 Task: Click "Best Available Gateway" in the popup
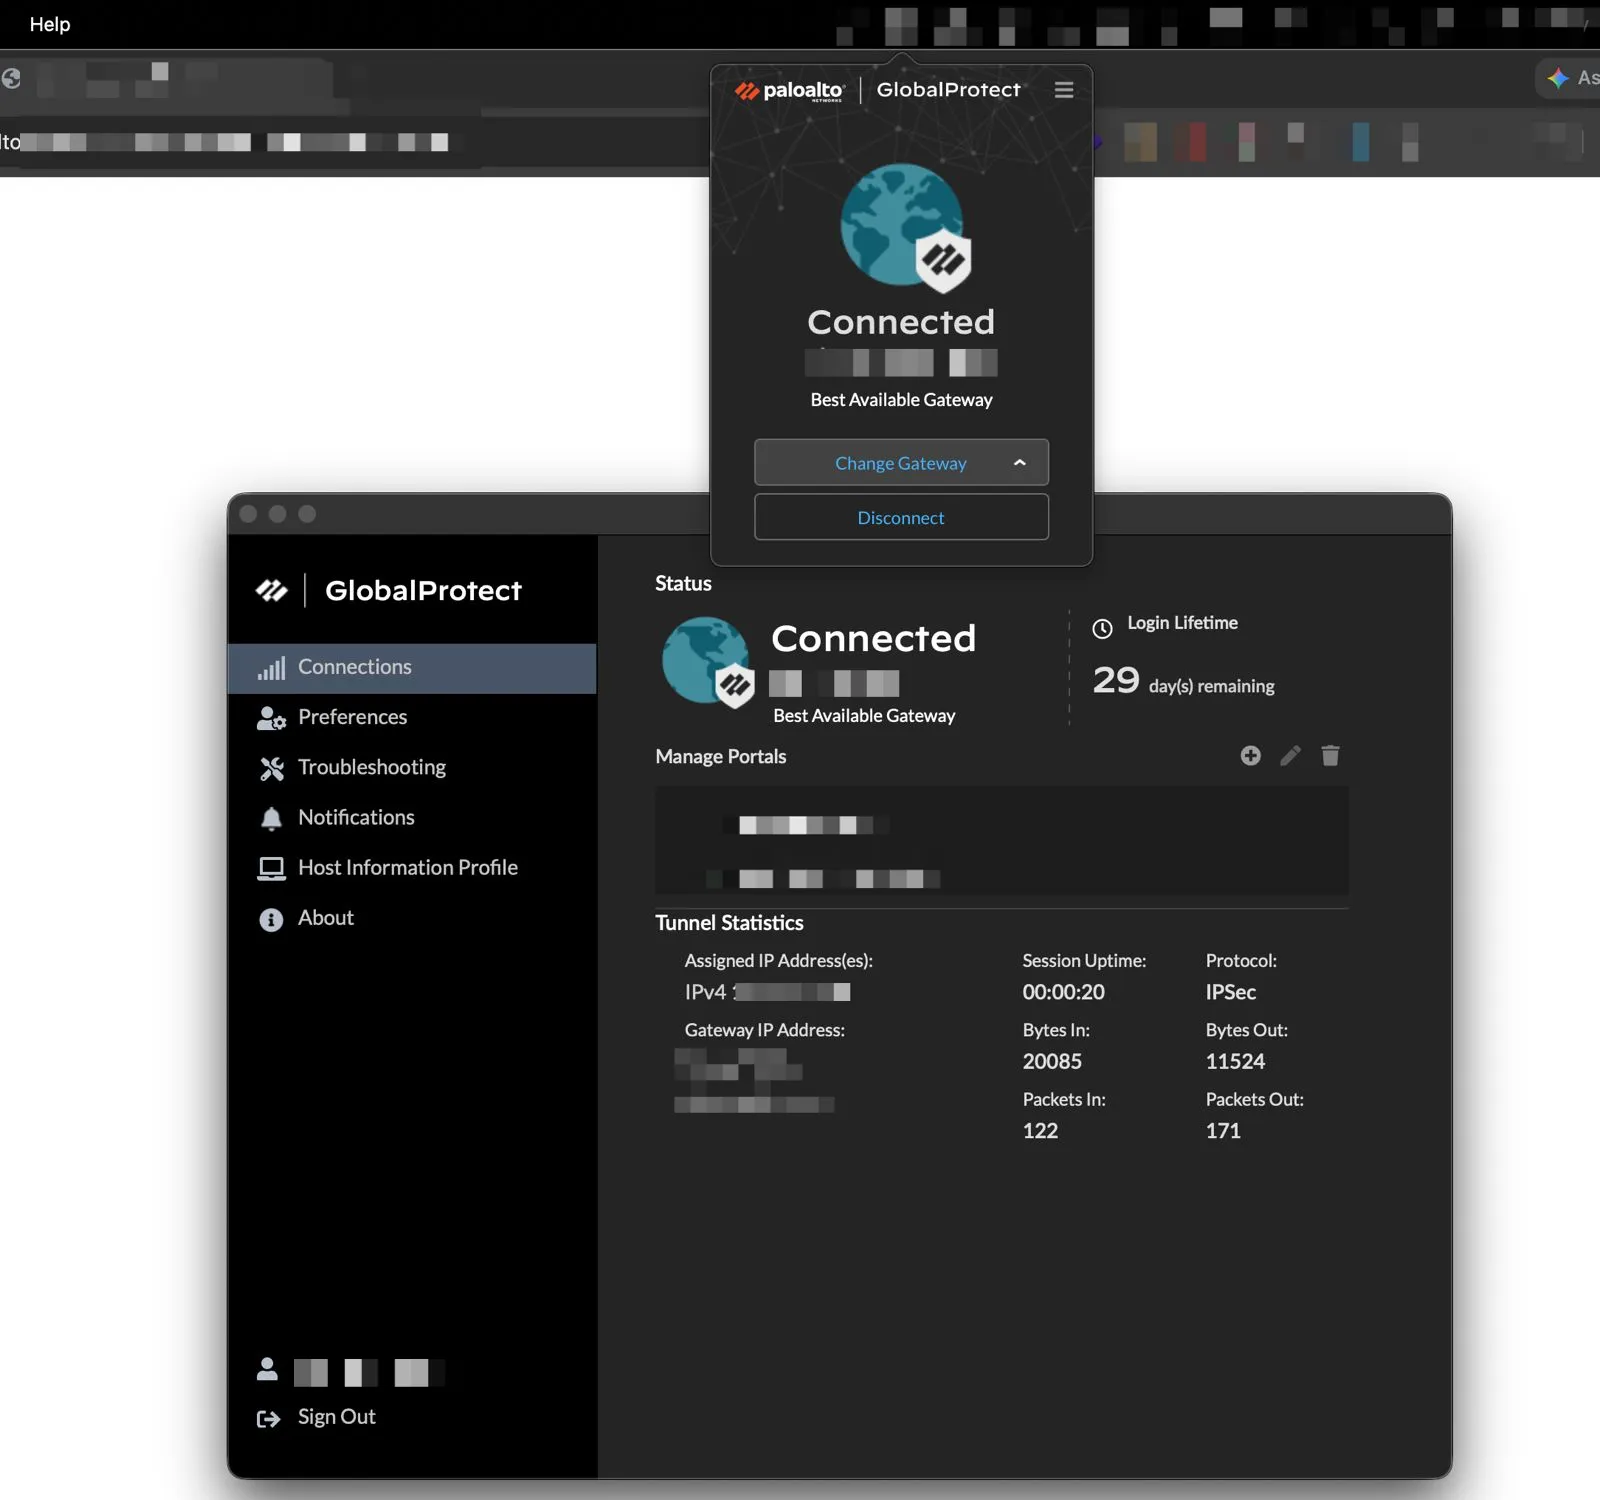(x=901, y=400)
